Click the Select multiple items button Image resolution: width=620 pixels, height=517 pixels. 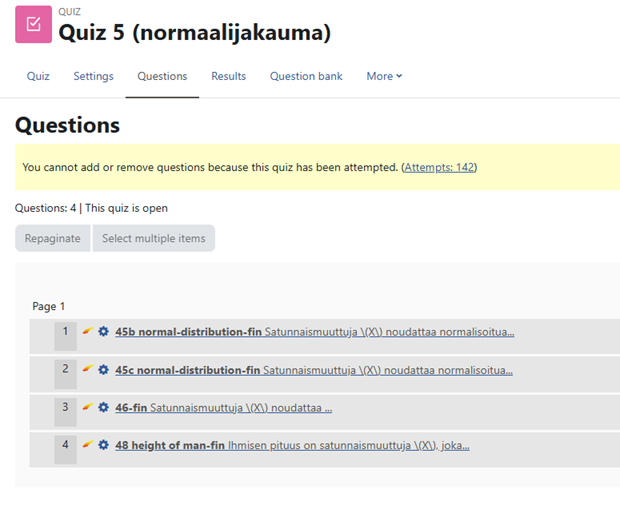point(153,238)
